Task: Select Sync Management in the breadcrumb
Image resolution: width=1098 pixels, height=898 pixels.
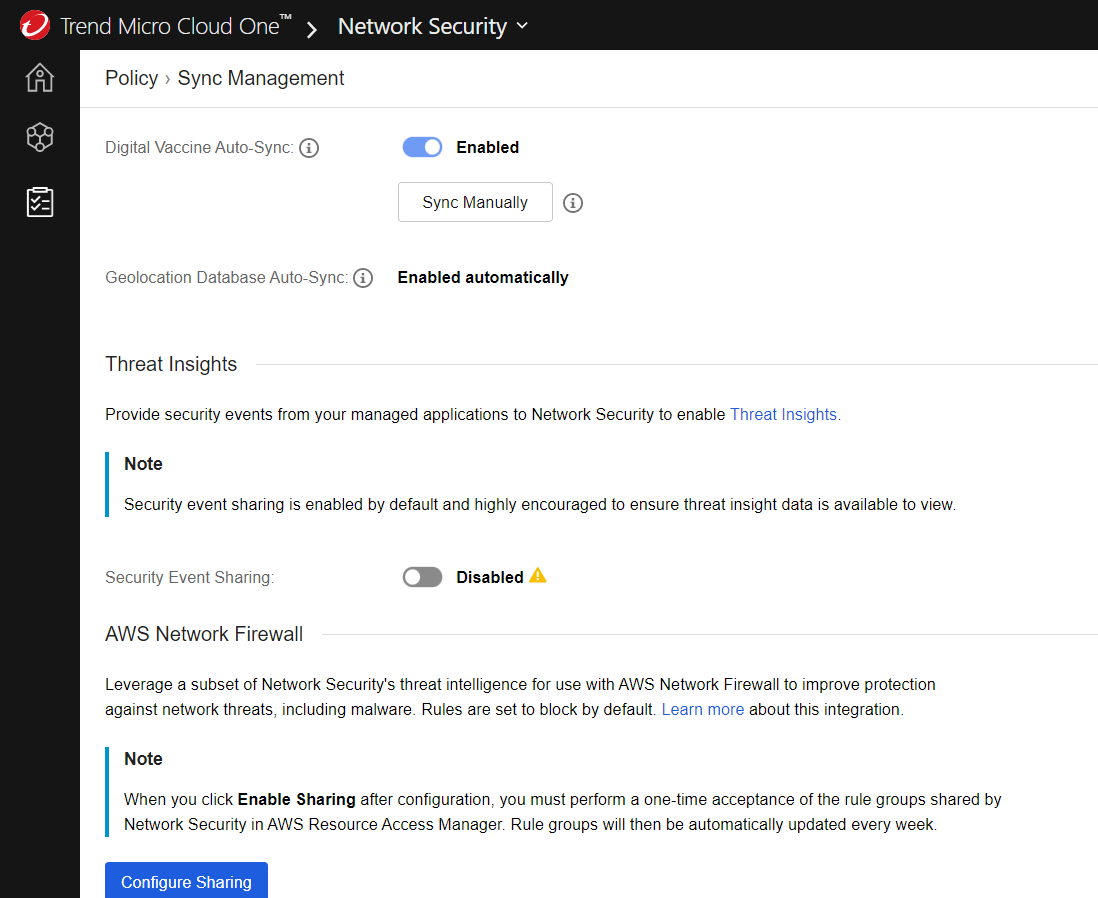Action: 261,79
